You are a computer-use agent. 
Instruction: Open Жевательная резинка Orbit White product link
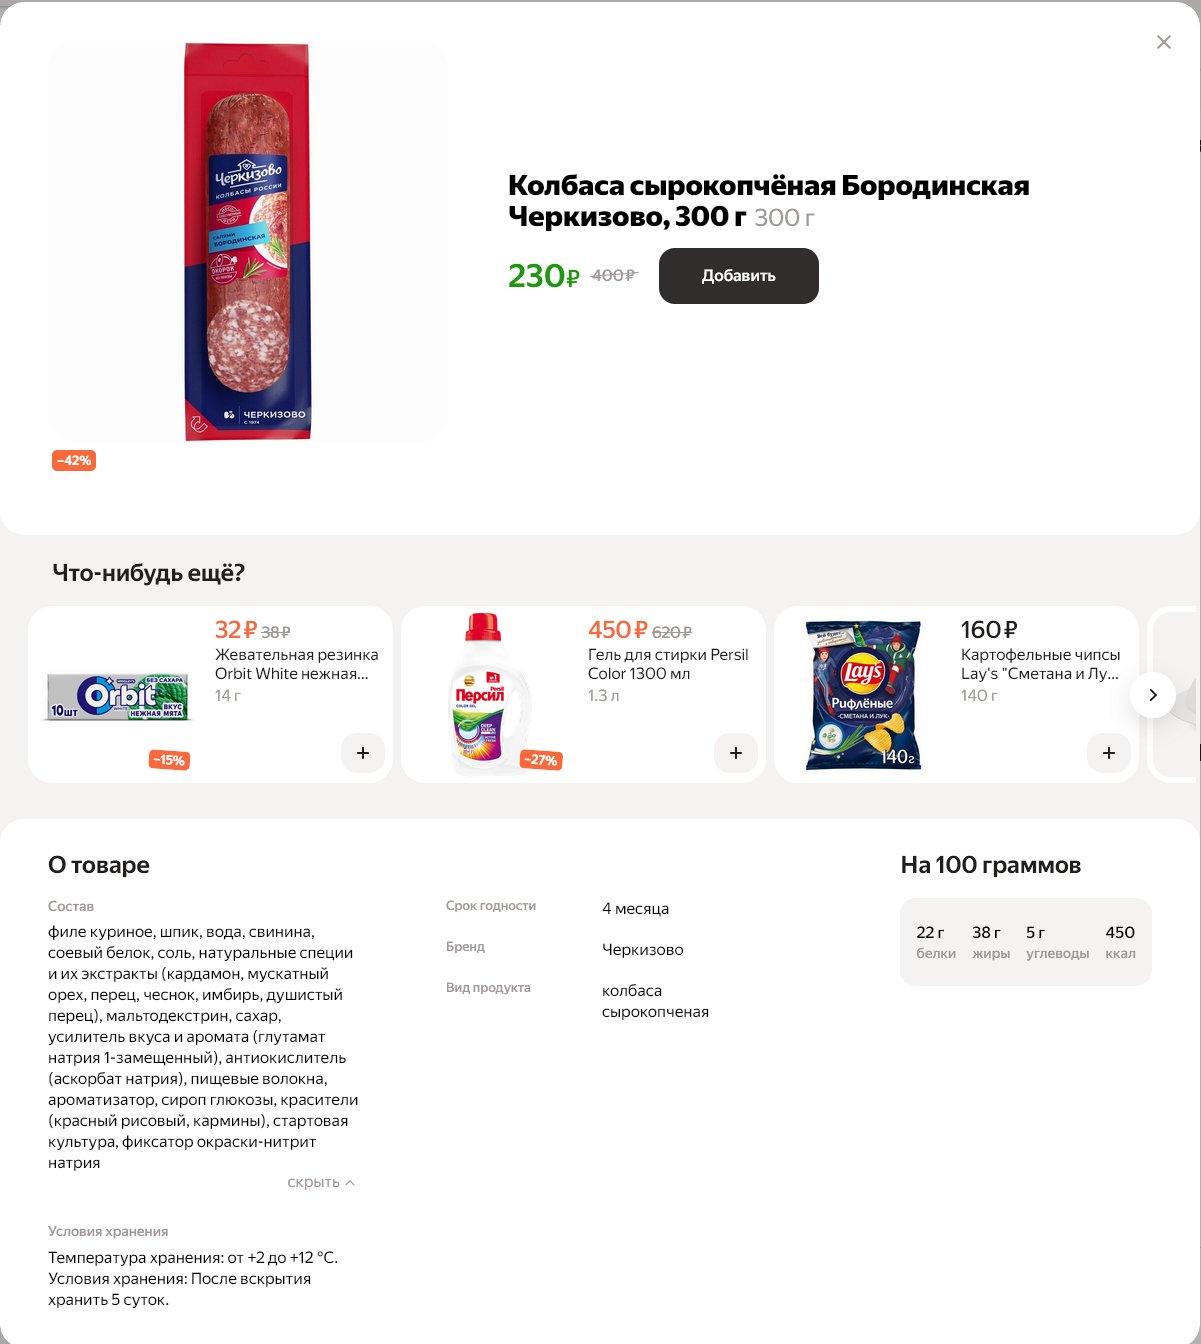tap(297, 664)
